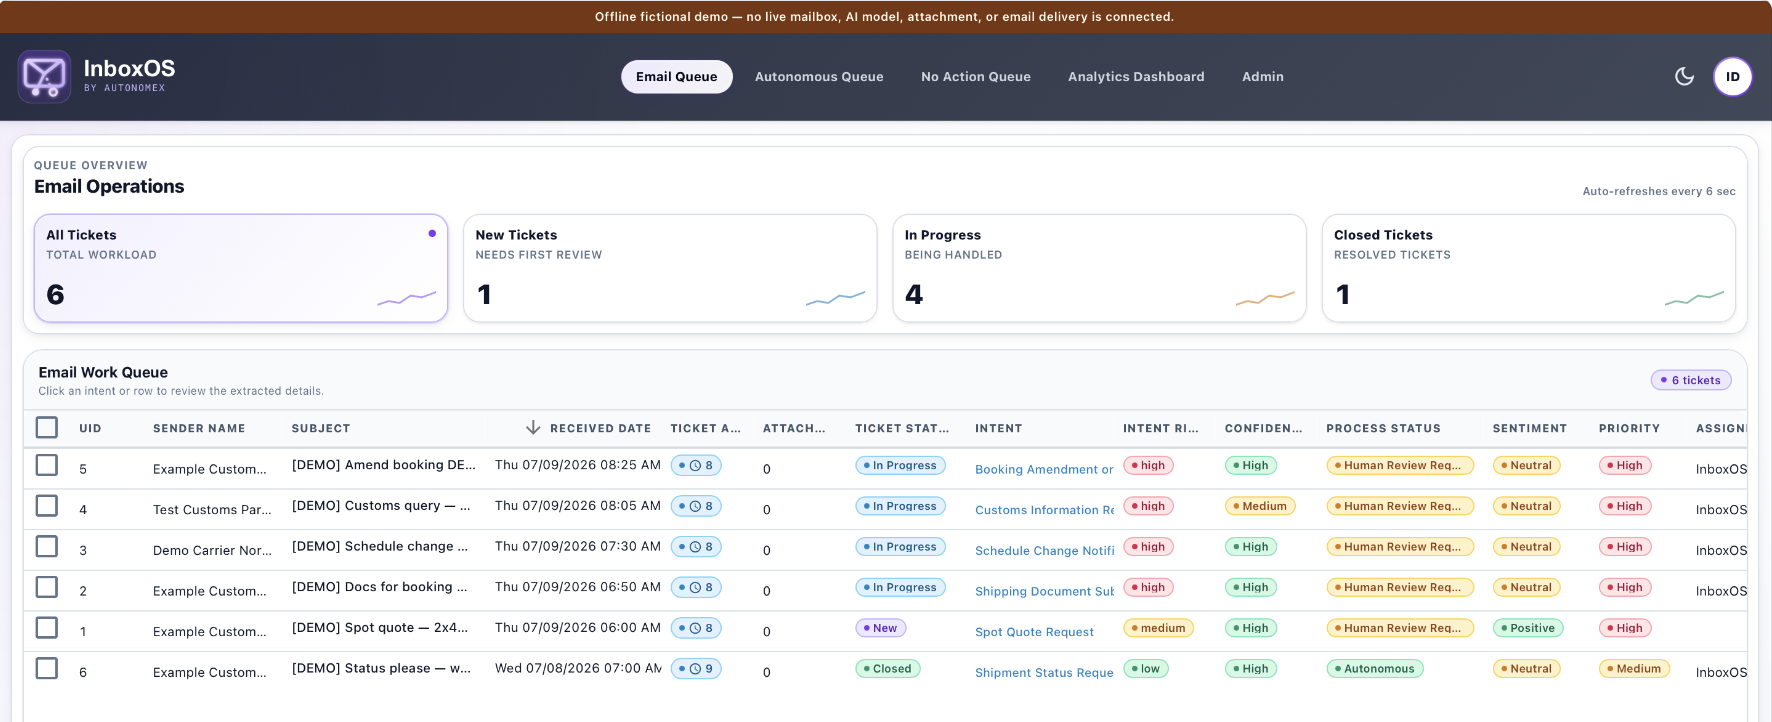Click ticket age badge for Customs query row
Screen dimensions: 1772x722
pyautogui.click(x=696, y=506)
